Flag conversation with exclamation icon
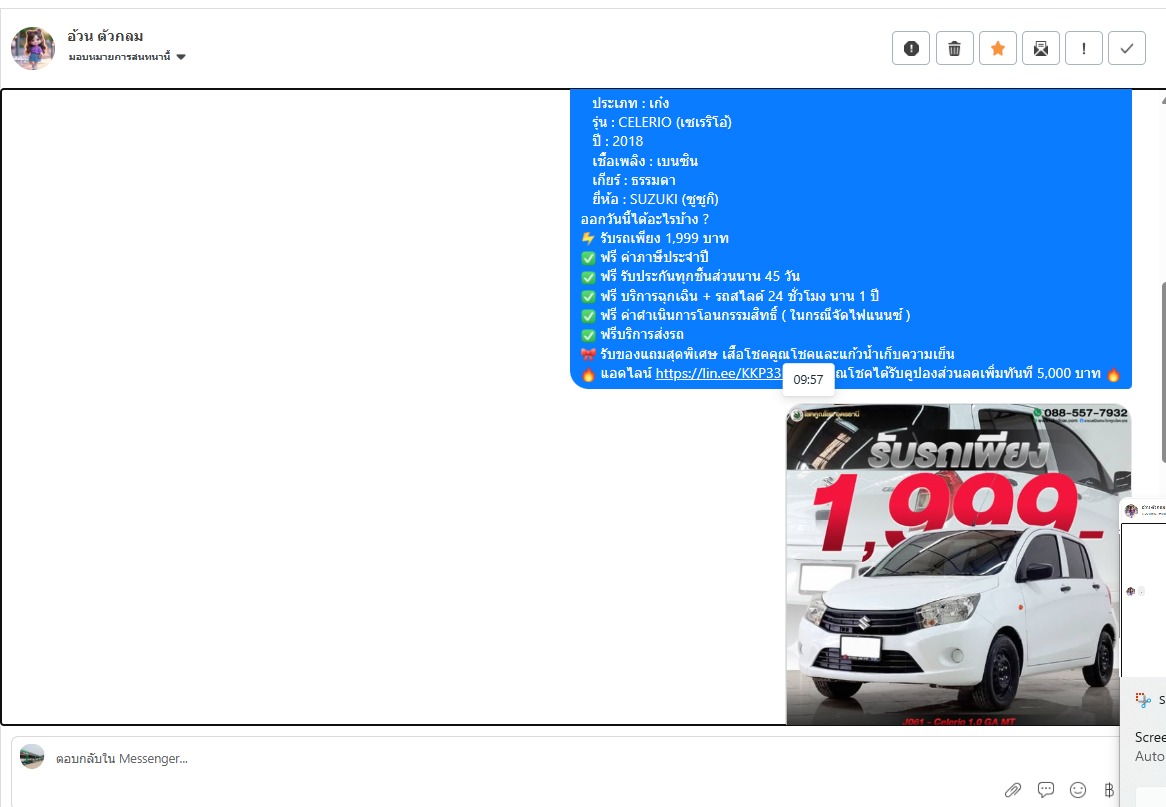This screenshot has width=1166, height=807. (1084, 49)
